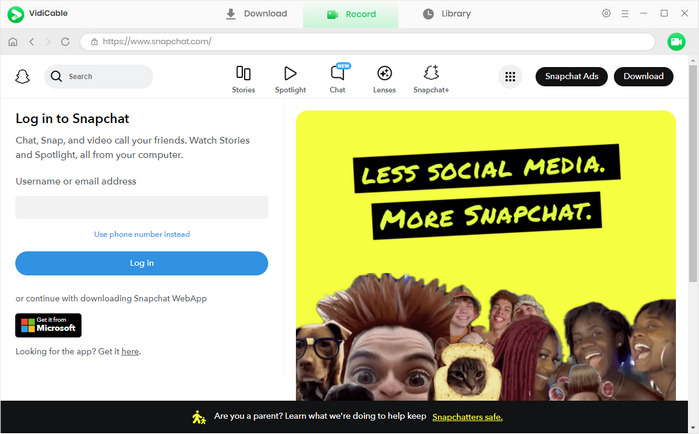Open the Download tab
Screen dimensions: 699x434
coord(256,14)
